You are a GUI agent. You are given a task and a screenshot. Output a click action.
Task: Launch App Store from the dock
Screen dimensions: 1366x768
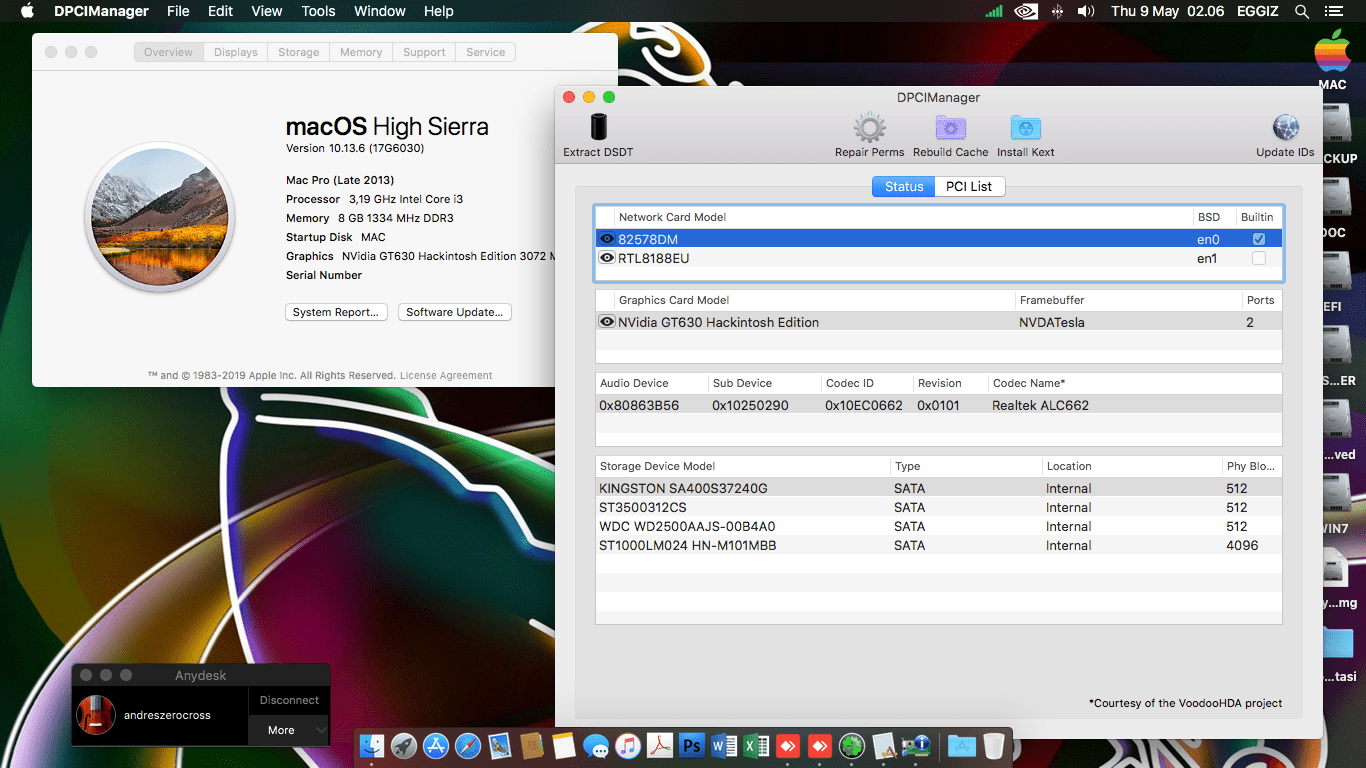click(x=436, y=746)
